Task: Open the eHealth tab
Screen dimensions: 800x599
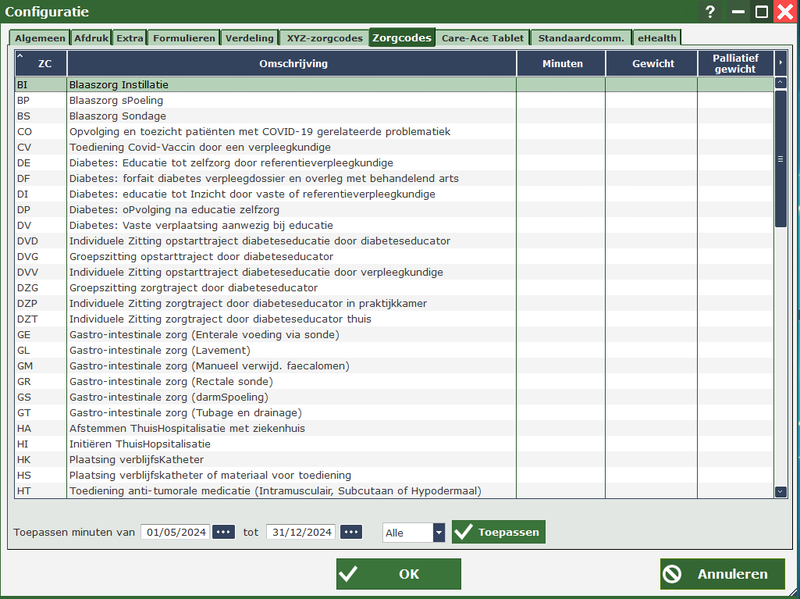Action: (x=658, y=38)
